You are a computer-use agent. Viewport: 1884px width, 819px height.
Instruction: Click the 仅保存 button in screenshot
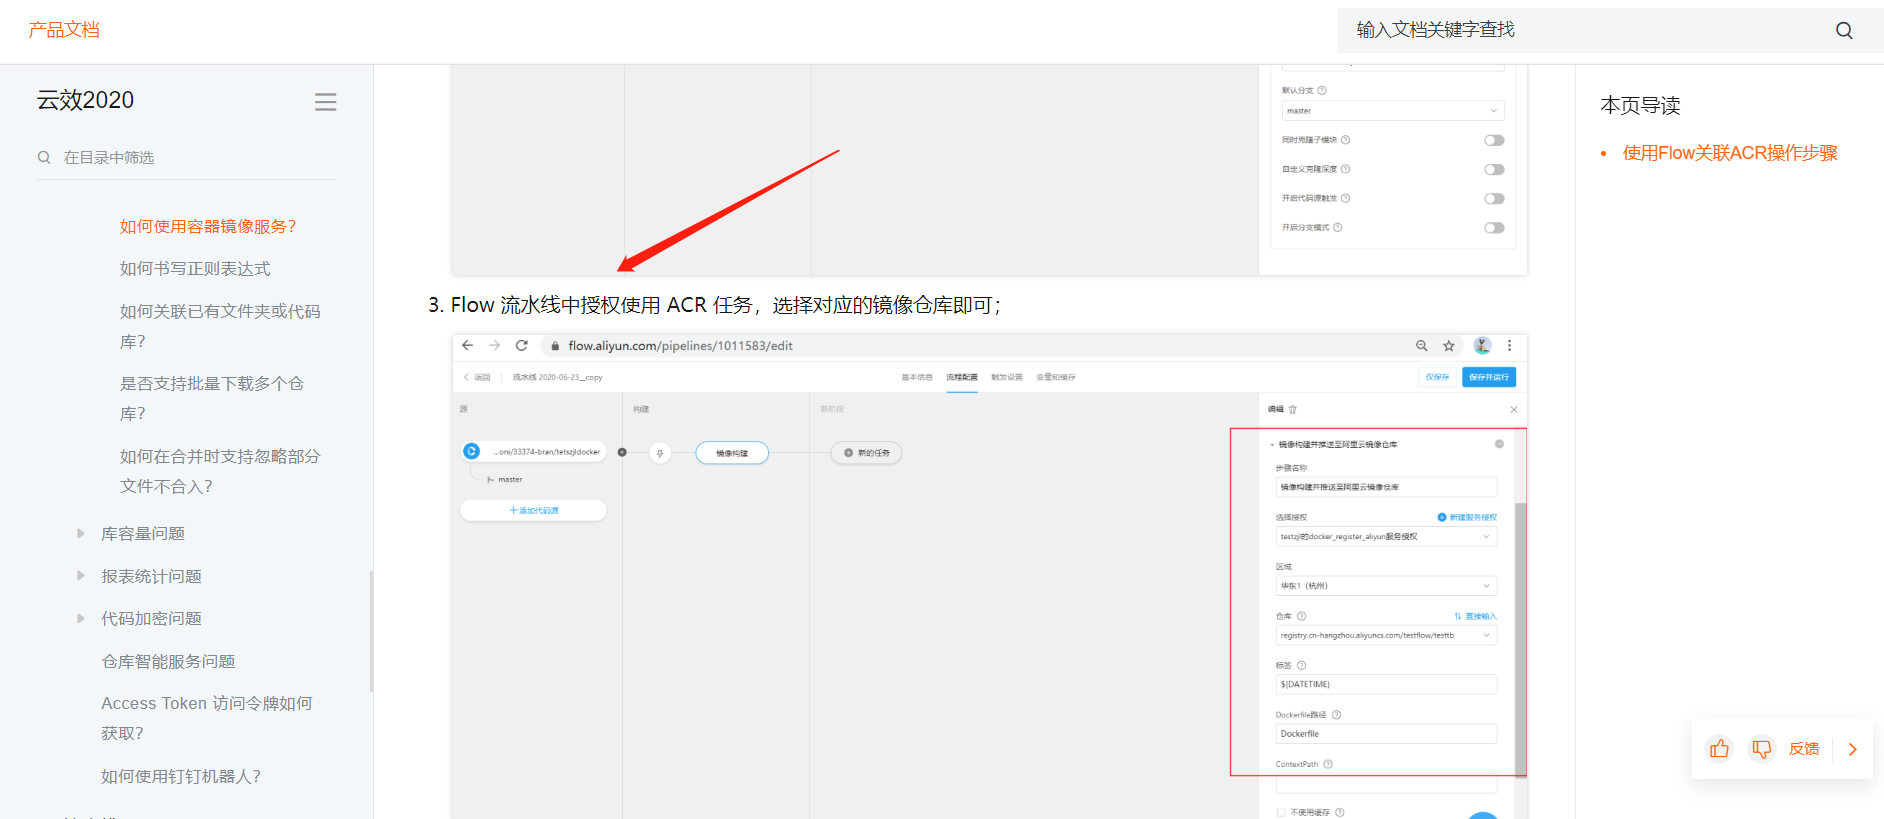1437,377
